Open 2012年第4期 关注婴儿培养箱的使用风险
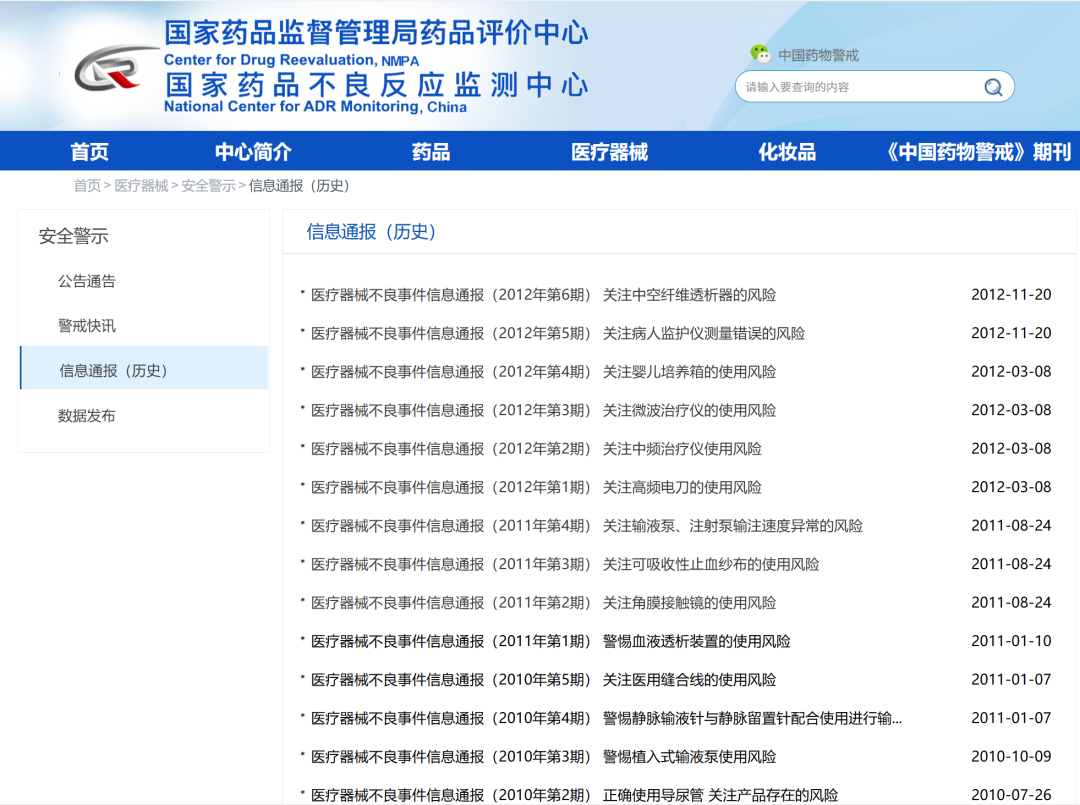This screenshot has height=805, width=1080. [x=543, y=373]
